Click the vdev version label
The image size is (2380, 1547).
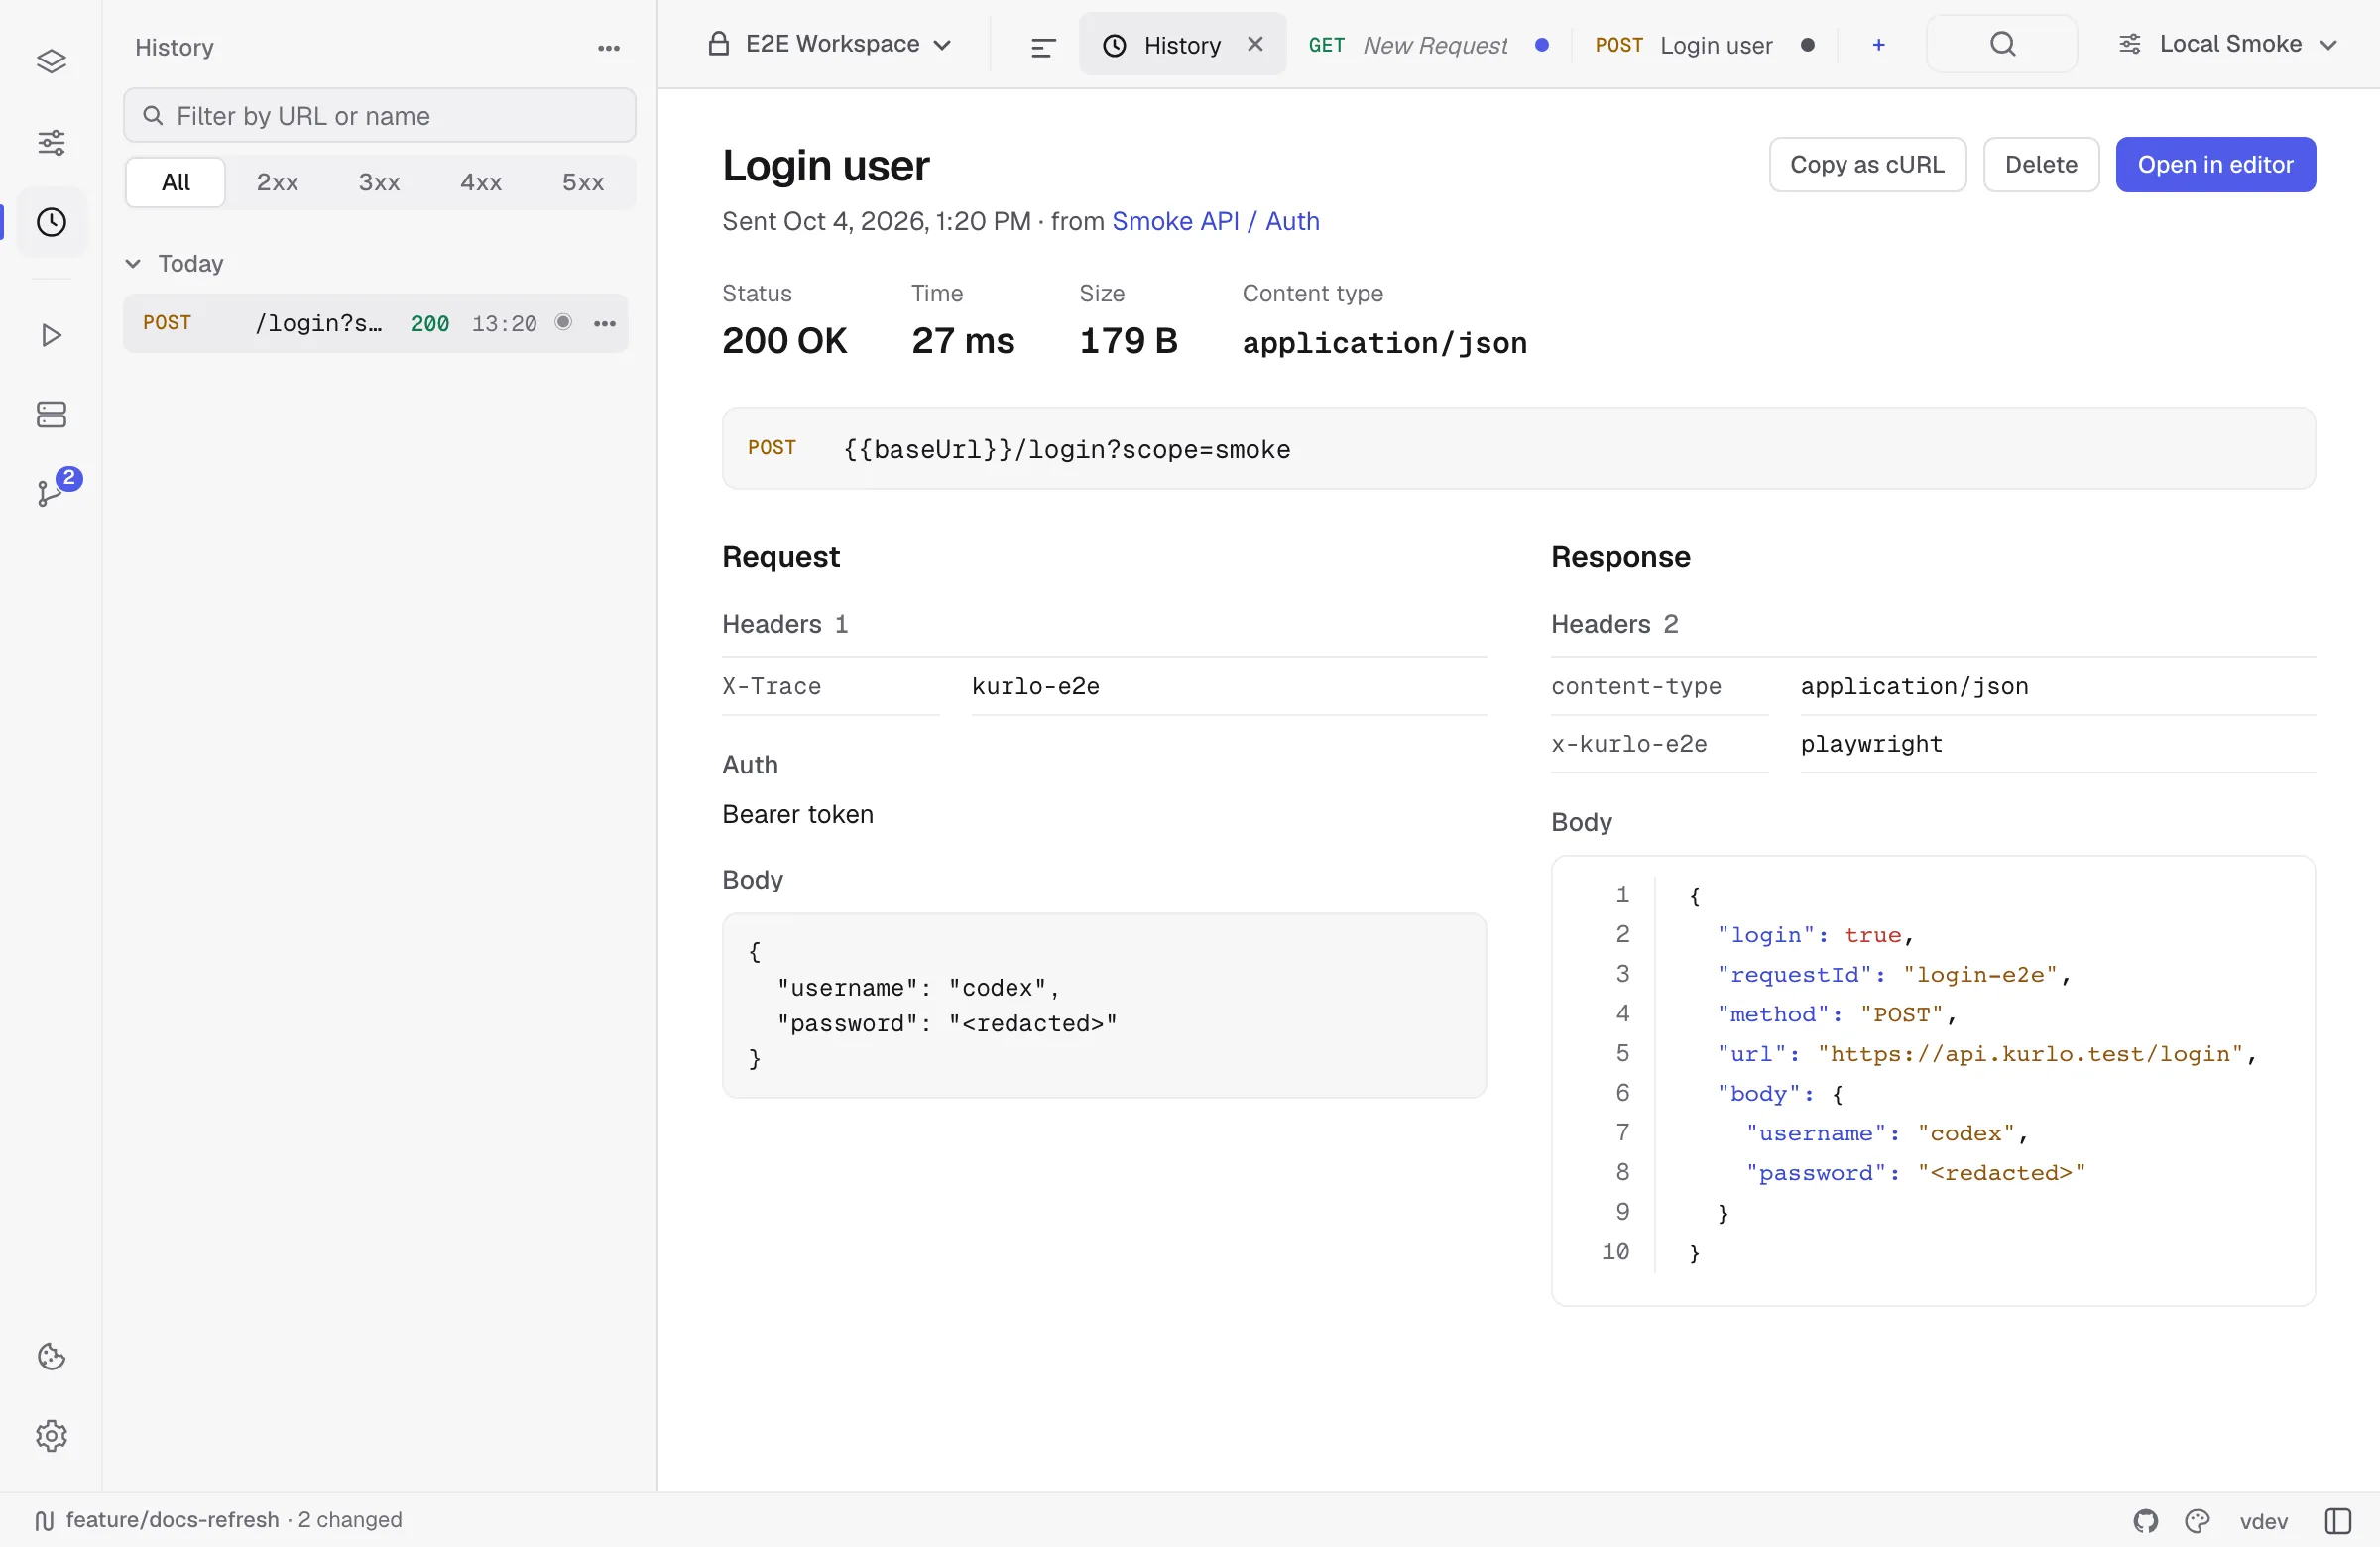click(x=2263, y=1521)
